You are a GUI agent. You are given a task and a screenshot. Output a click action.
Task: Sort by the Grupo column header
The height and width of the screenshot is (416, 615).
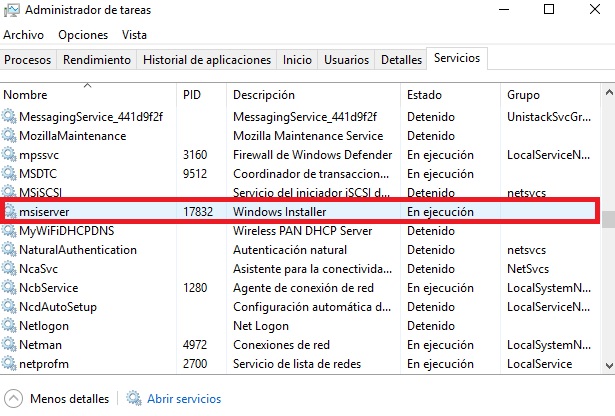point(550,94)
